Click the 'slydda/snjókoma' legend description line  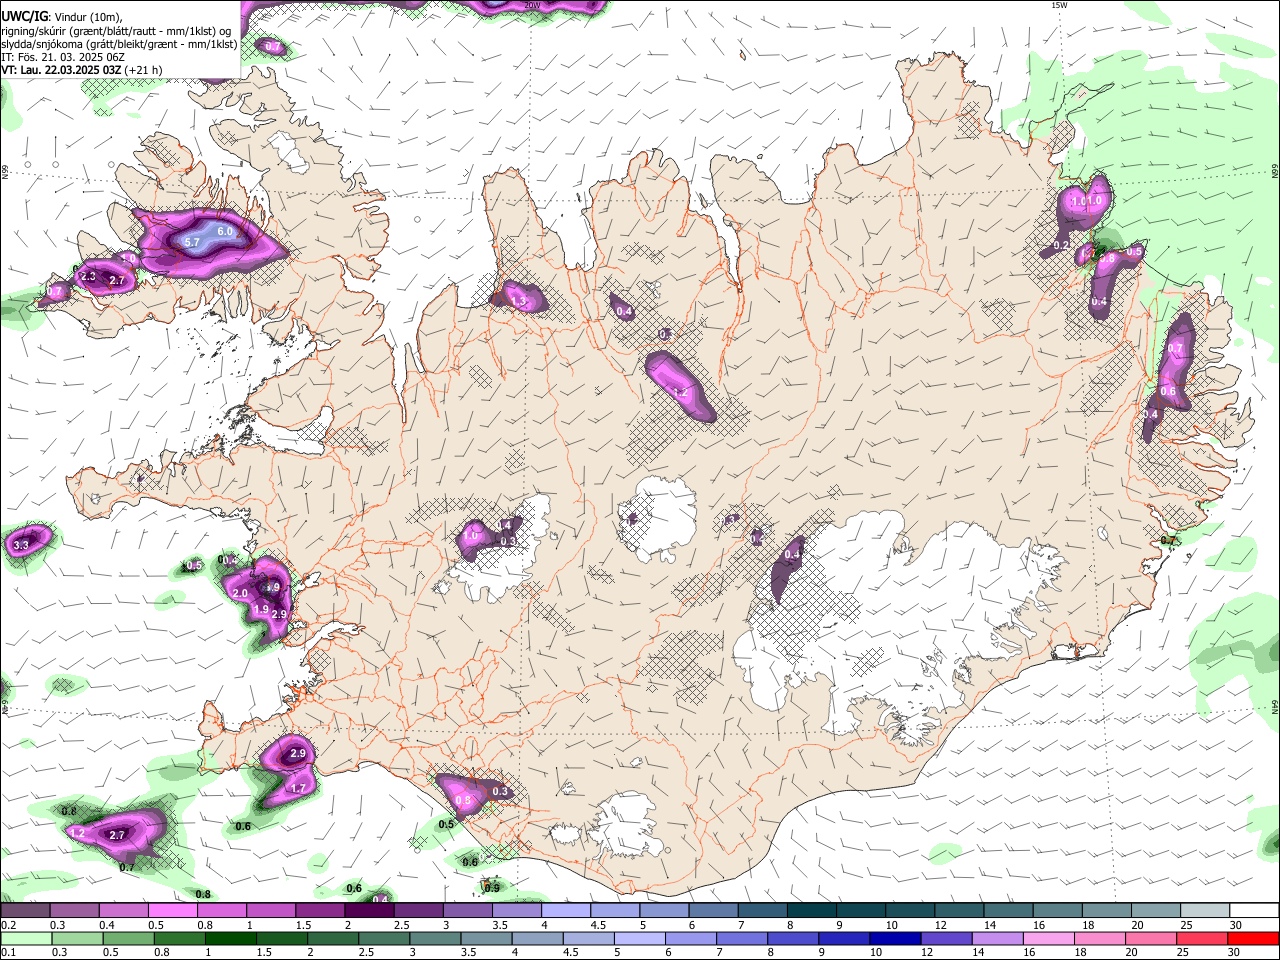[119, 44]
